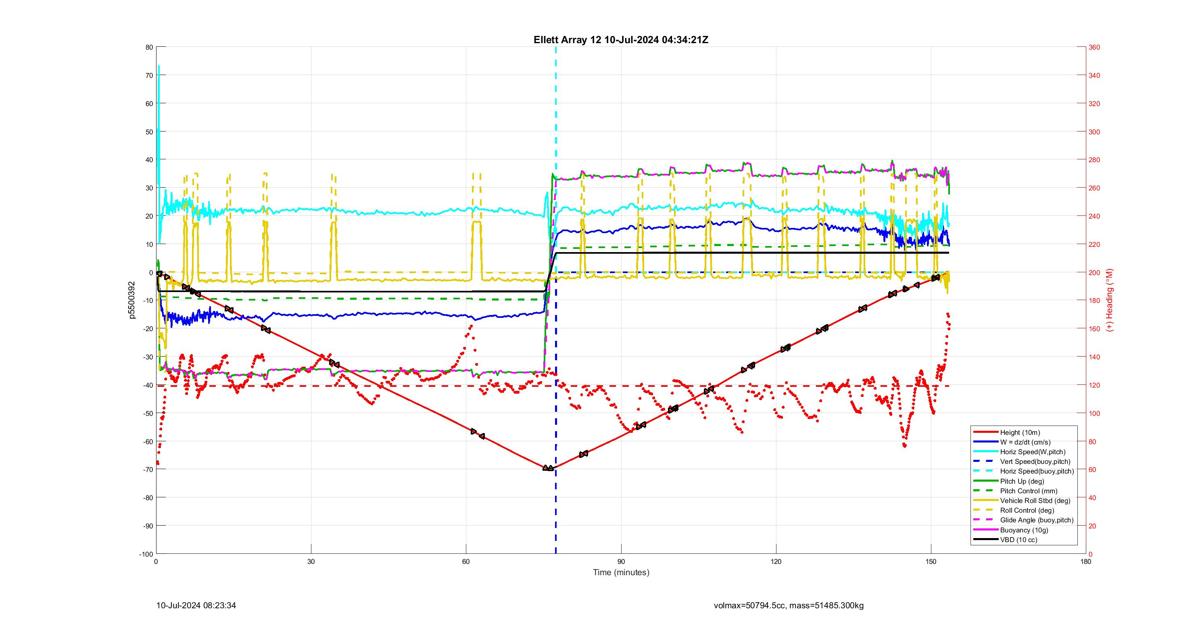Click the left y-axis tick label '-50'
The width and height of the screenshot is (1200, 622).
146,413
